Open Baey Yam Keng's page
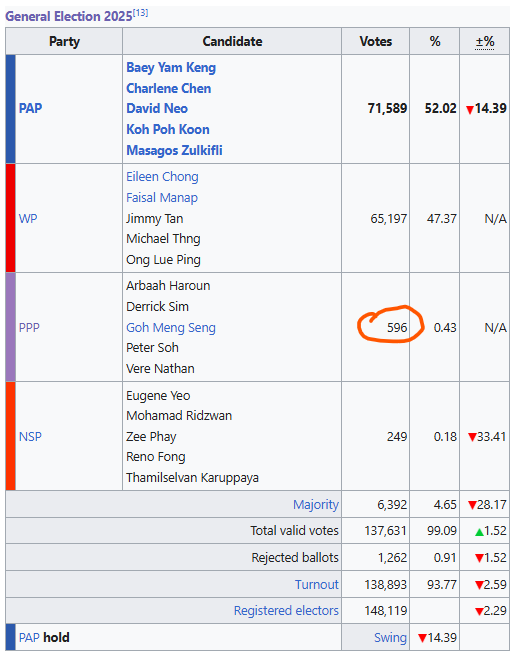 click(171, 67)
